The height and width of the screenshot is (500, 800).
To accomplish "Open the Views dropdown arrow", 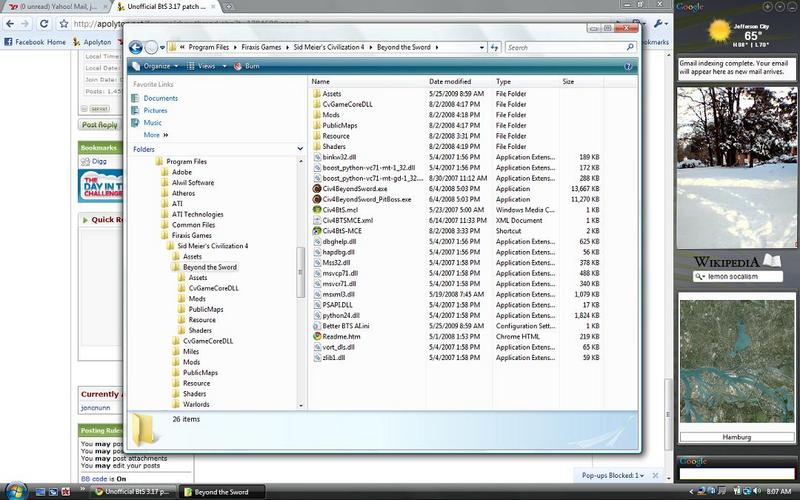I will [224, 66].
